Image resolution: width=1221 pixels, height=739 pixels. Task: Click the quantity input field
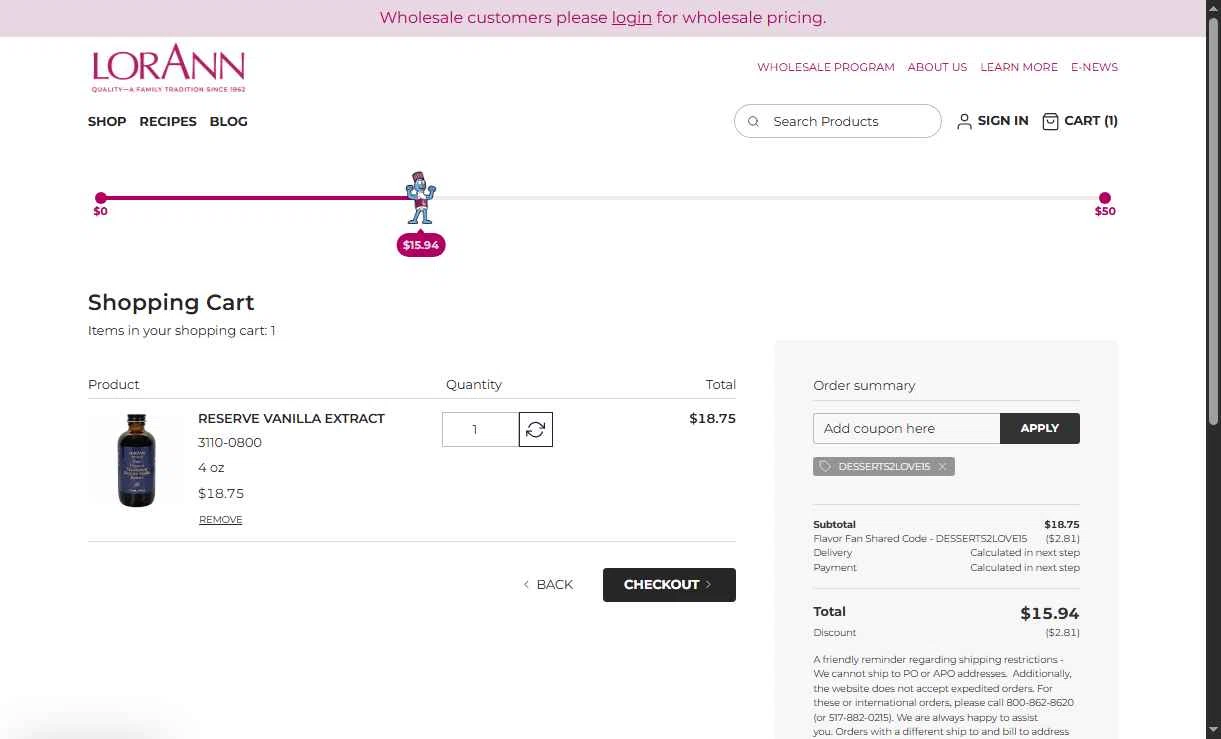pyautogui.click(x=480, y=429)
